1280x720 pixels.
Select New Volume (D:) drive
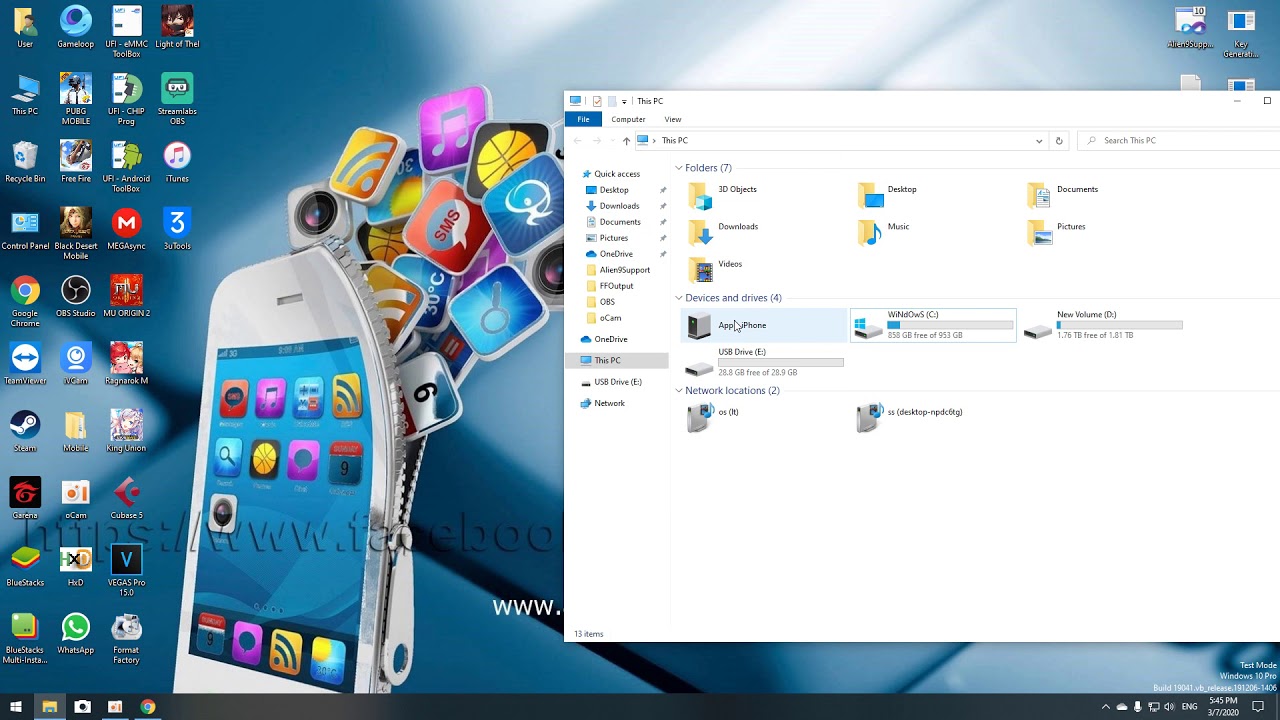1103,325
